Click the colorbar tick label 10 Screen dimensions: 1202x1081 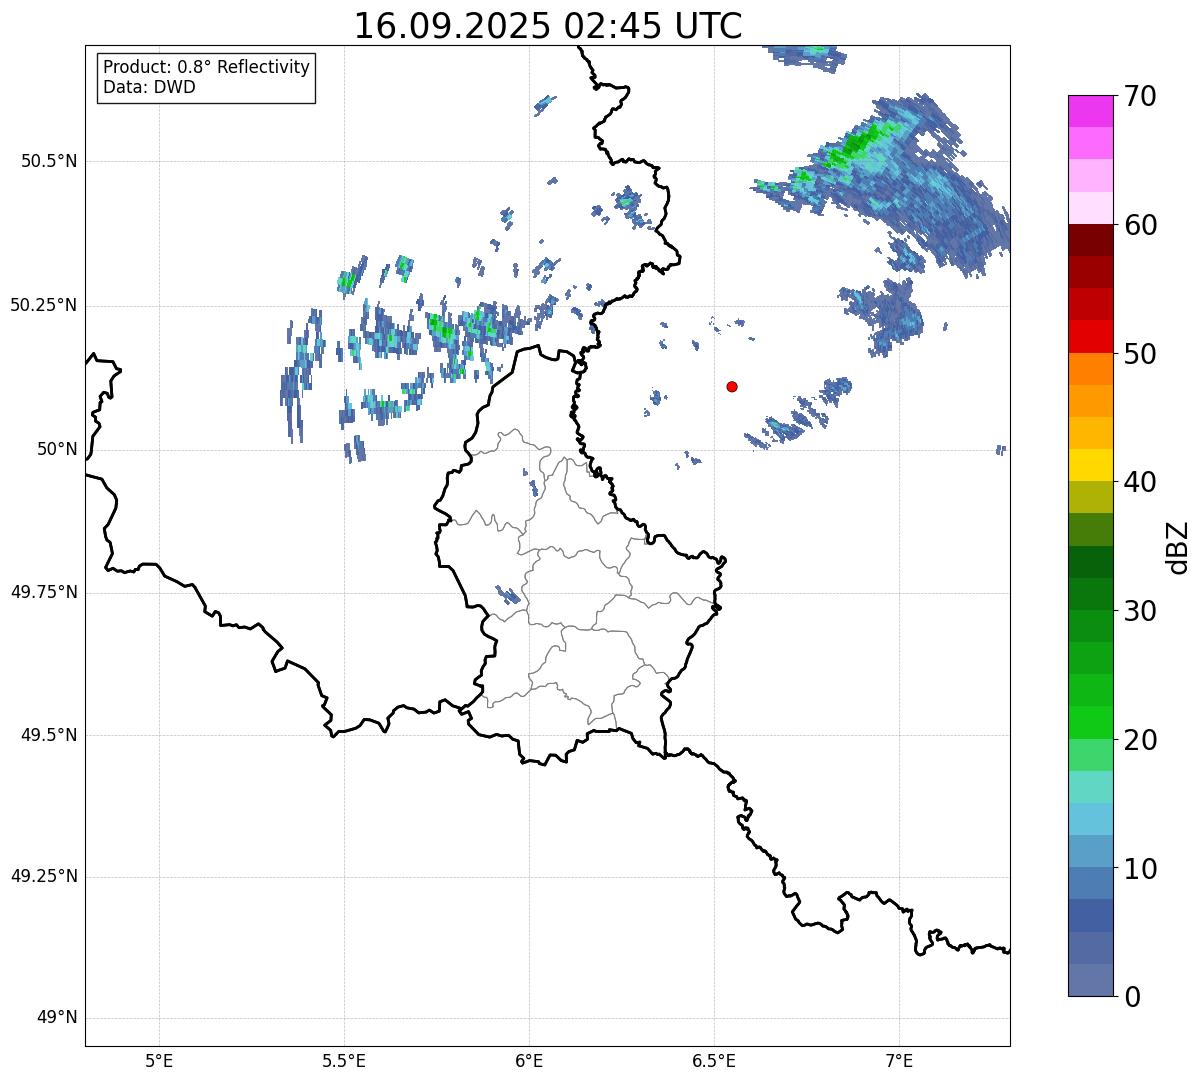pos(1140,870)
